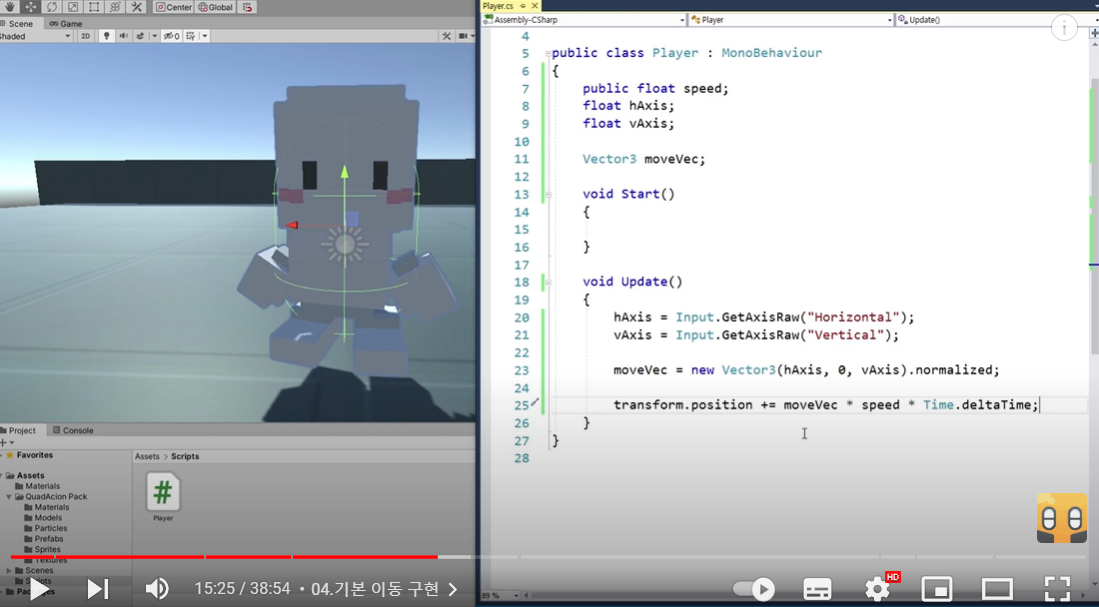
Task: Close the Player.cs tab
Action: pyautogui.click(x=535, y=6)
